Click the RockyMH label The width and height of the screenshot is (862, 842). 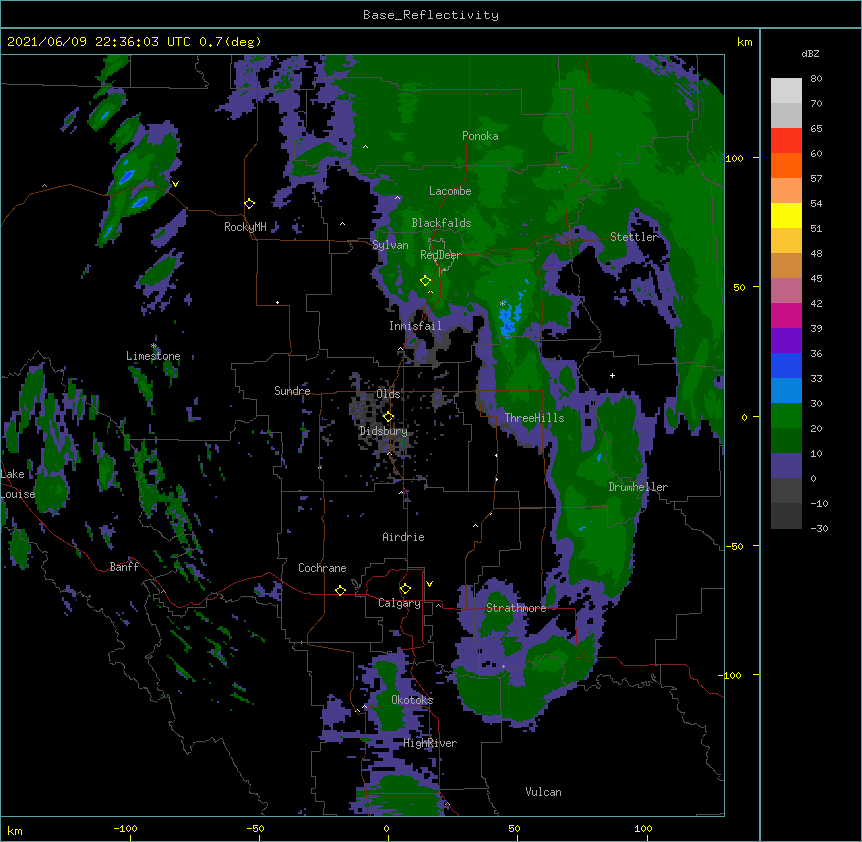[245, 227]
